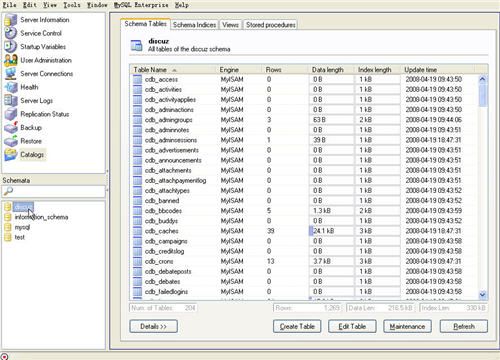Select the Backup icon
Screen dimensions: 500x360
click(11, 127)
